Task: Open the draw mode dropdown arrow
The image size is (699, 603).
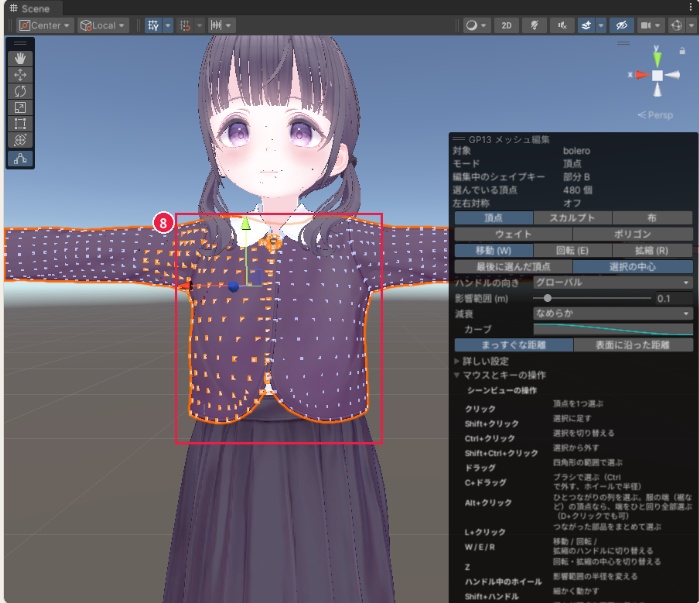Action: tap(484, 25)
